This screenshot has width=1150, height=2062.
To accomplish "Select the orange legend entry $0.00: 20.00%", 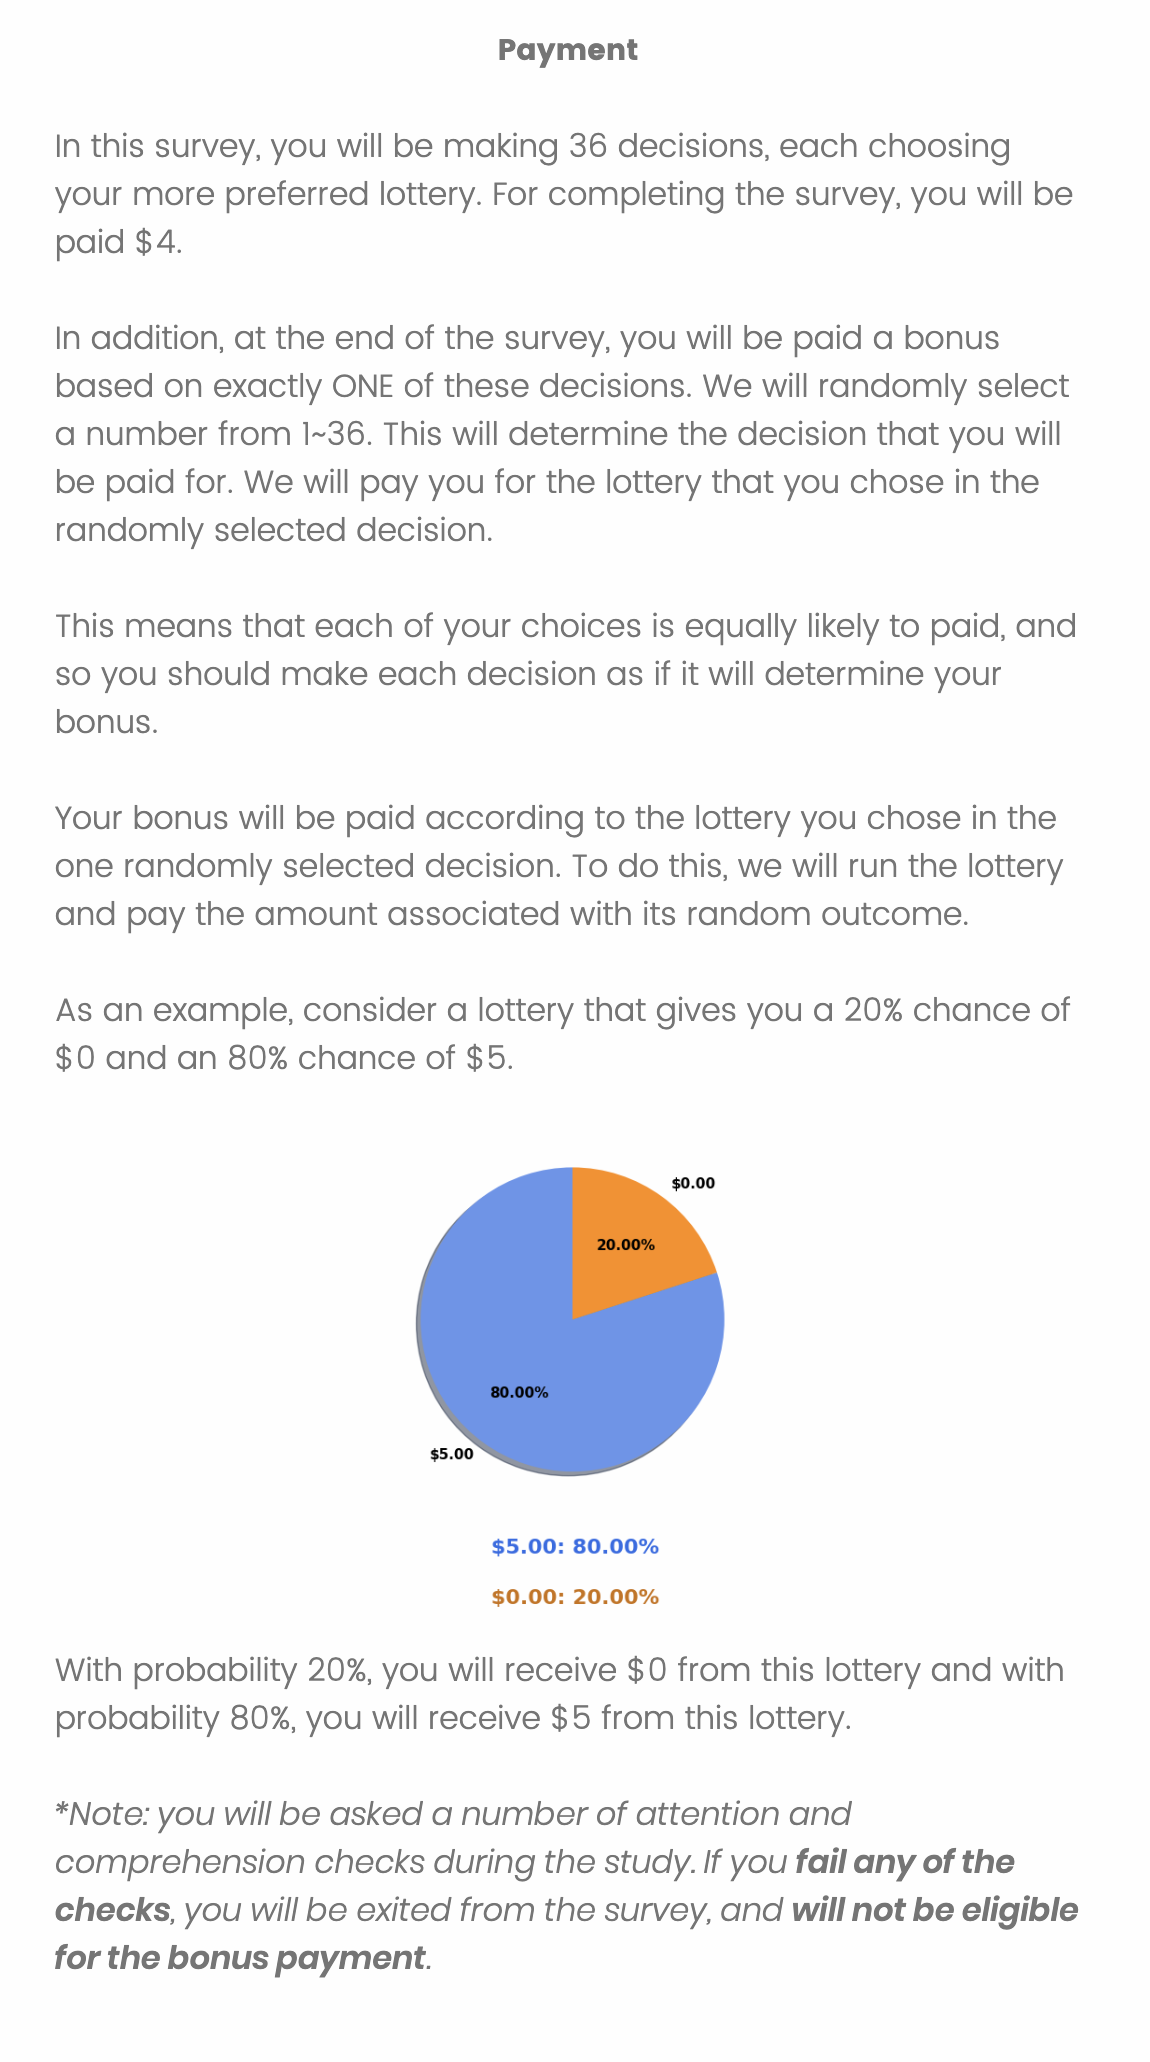I will pos(574,1597).
